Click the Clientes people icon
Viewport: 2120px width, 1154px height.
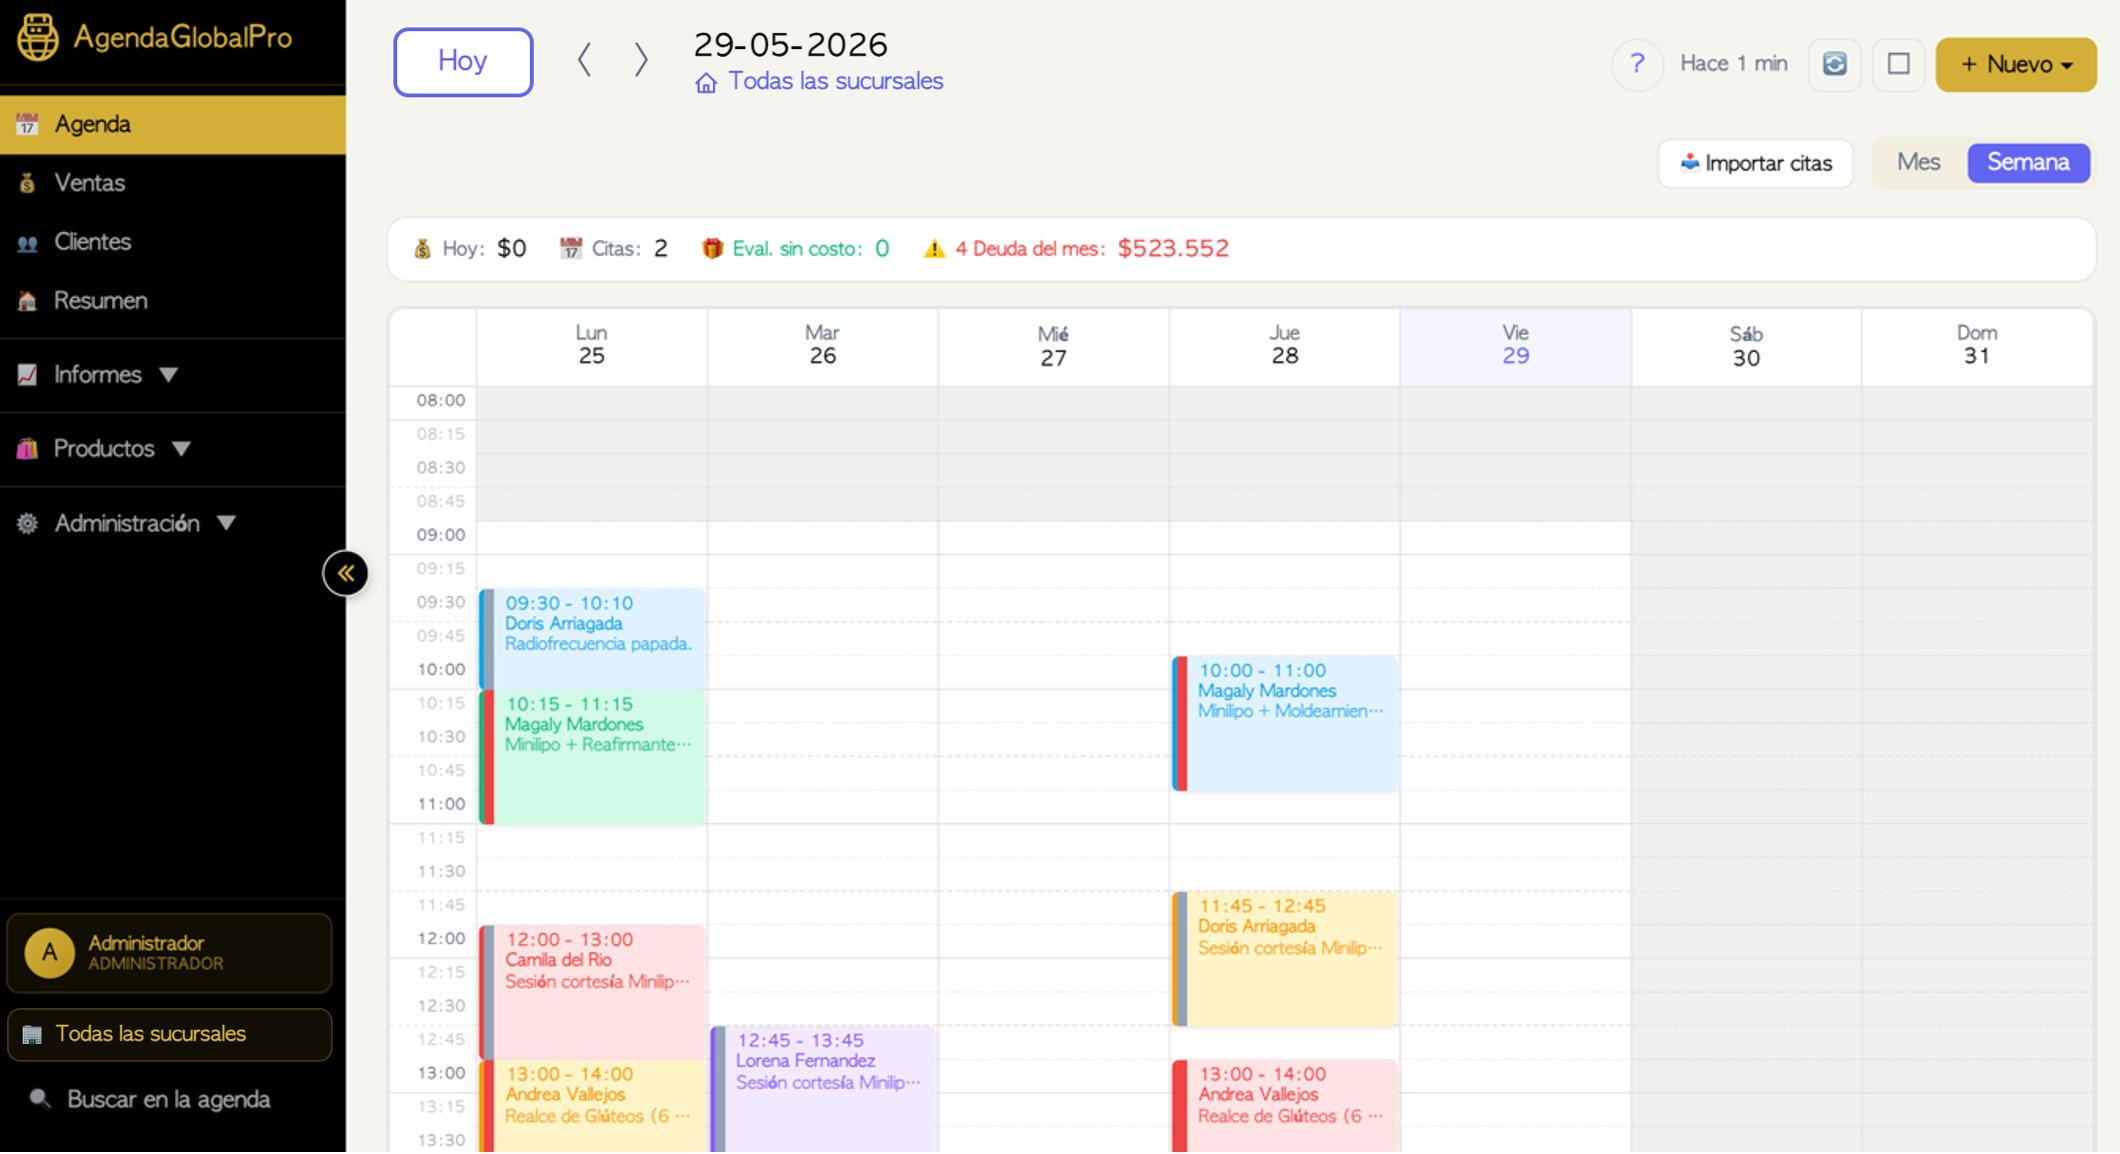(x=27, y=242)
